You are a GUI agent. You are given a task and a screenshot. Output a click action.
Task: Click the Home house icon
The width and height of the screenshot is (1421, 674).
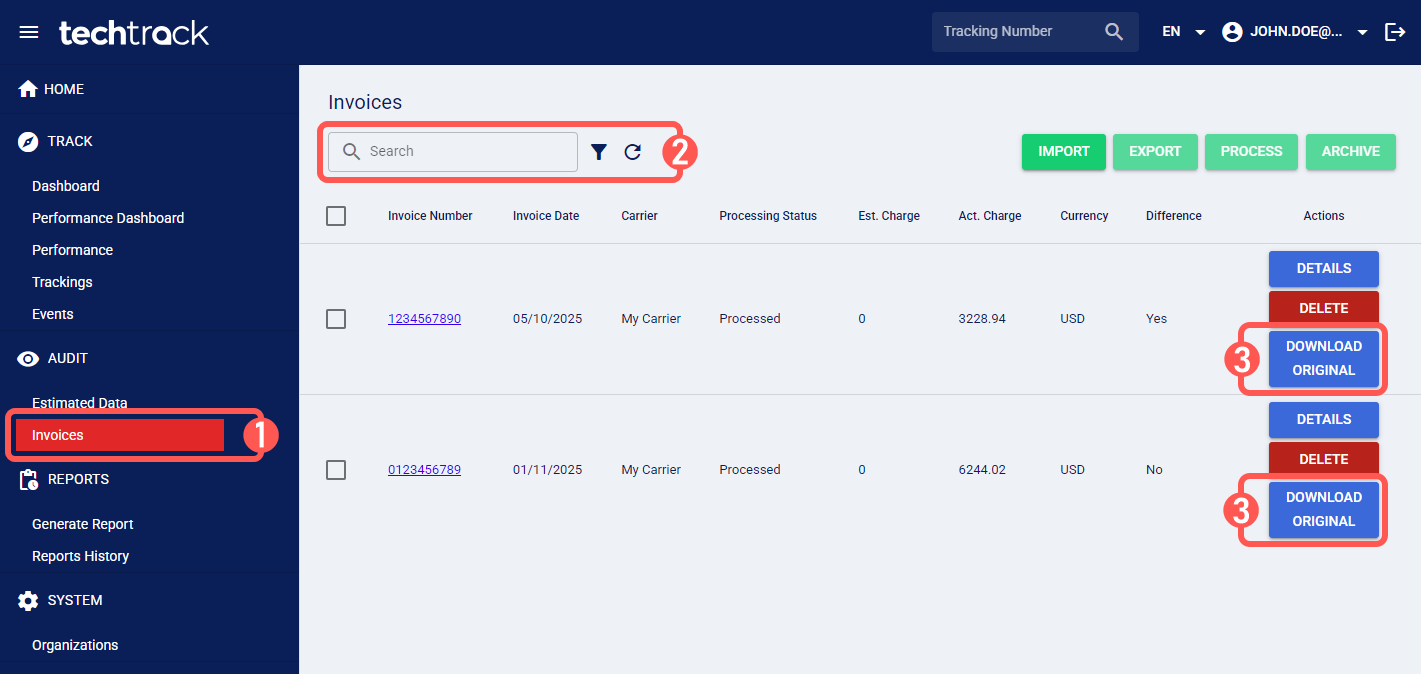(28, 89)
